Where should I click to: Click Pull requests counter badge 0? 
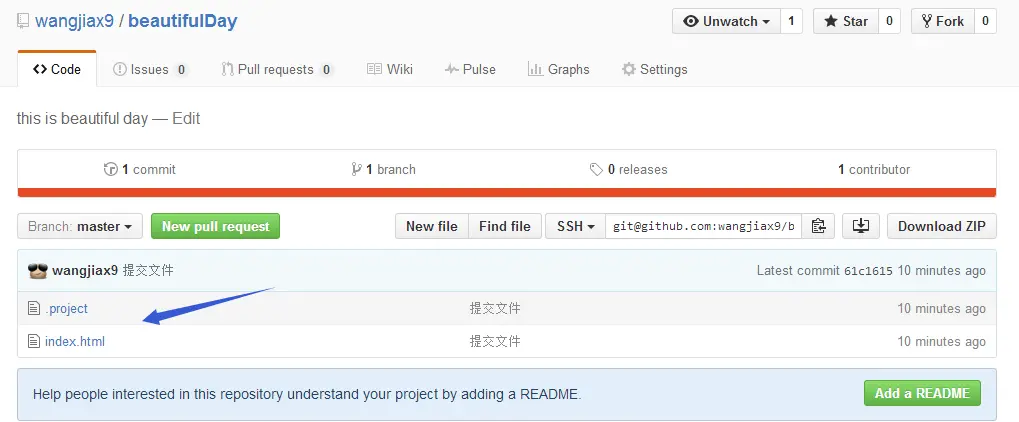pyautogui.click(x=327, y=70)
